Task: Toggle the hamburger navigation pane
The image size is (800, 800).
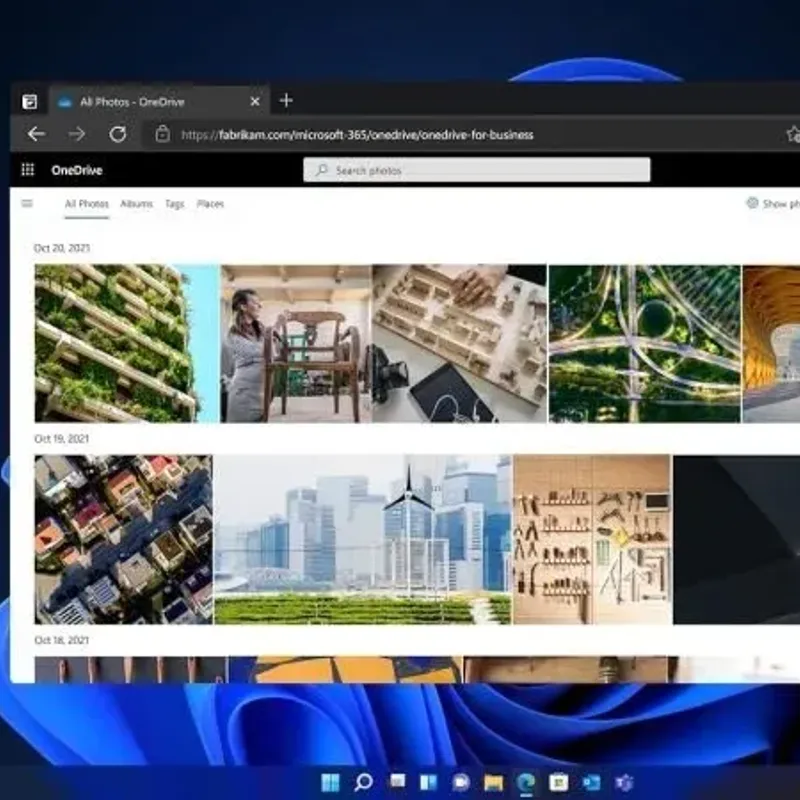Action: click(x=28, y=204)
